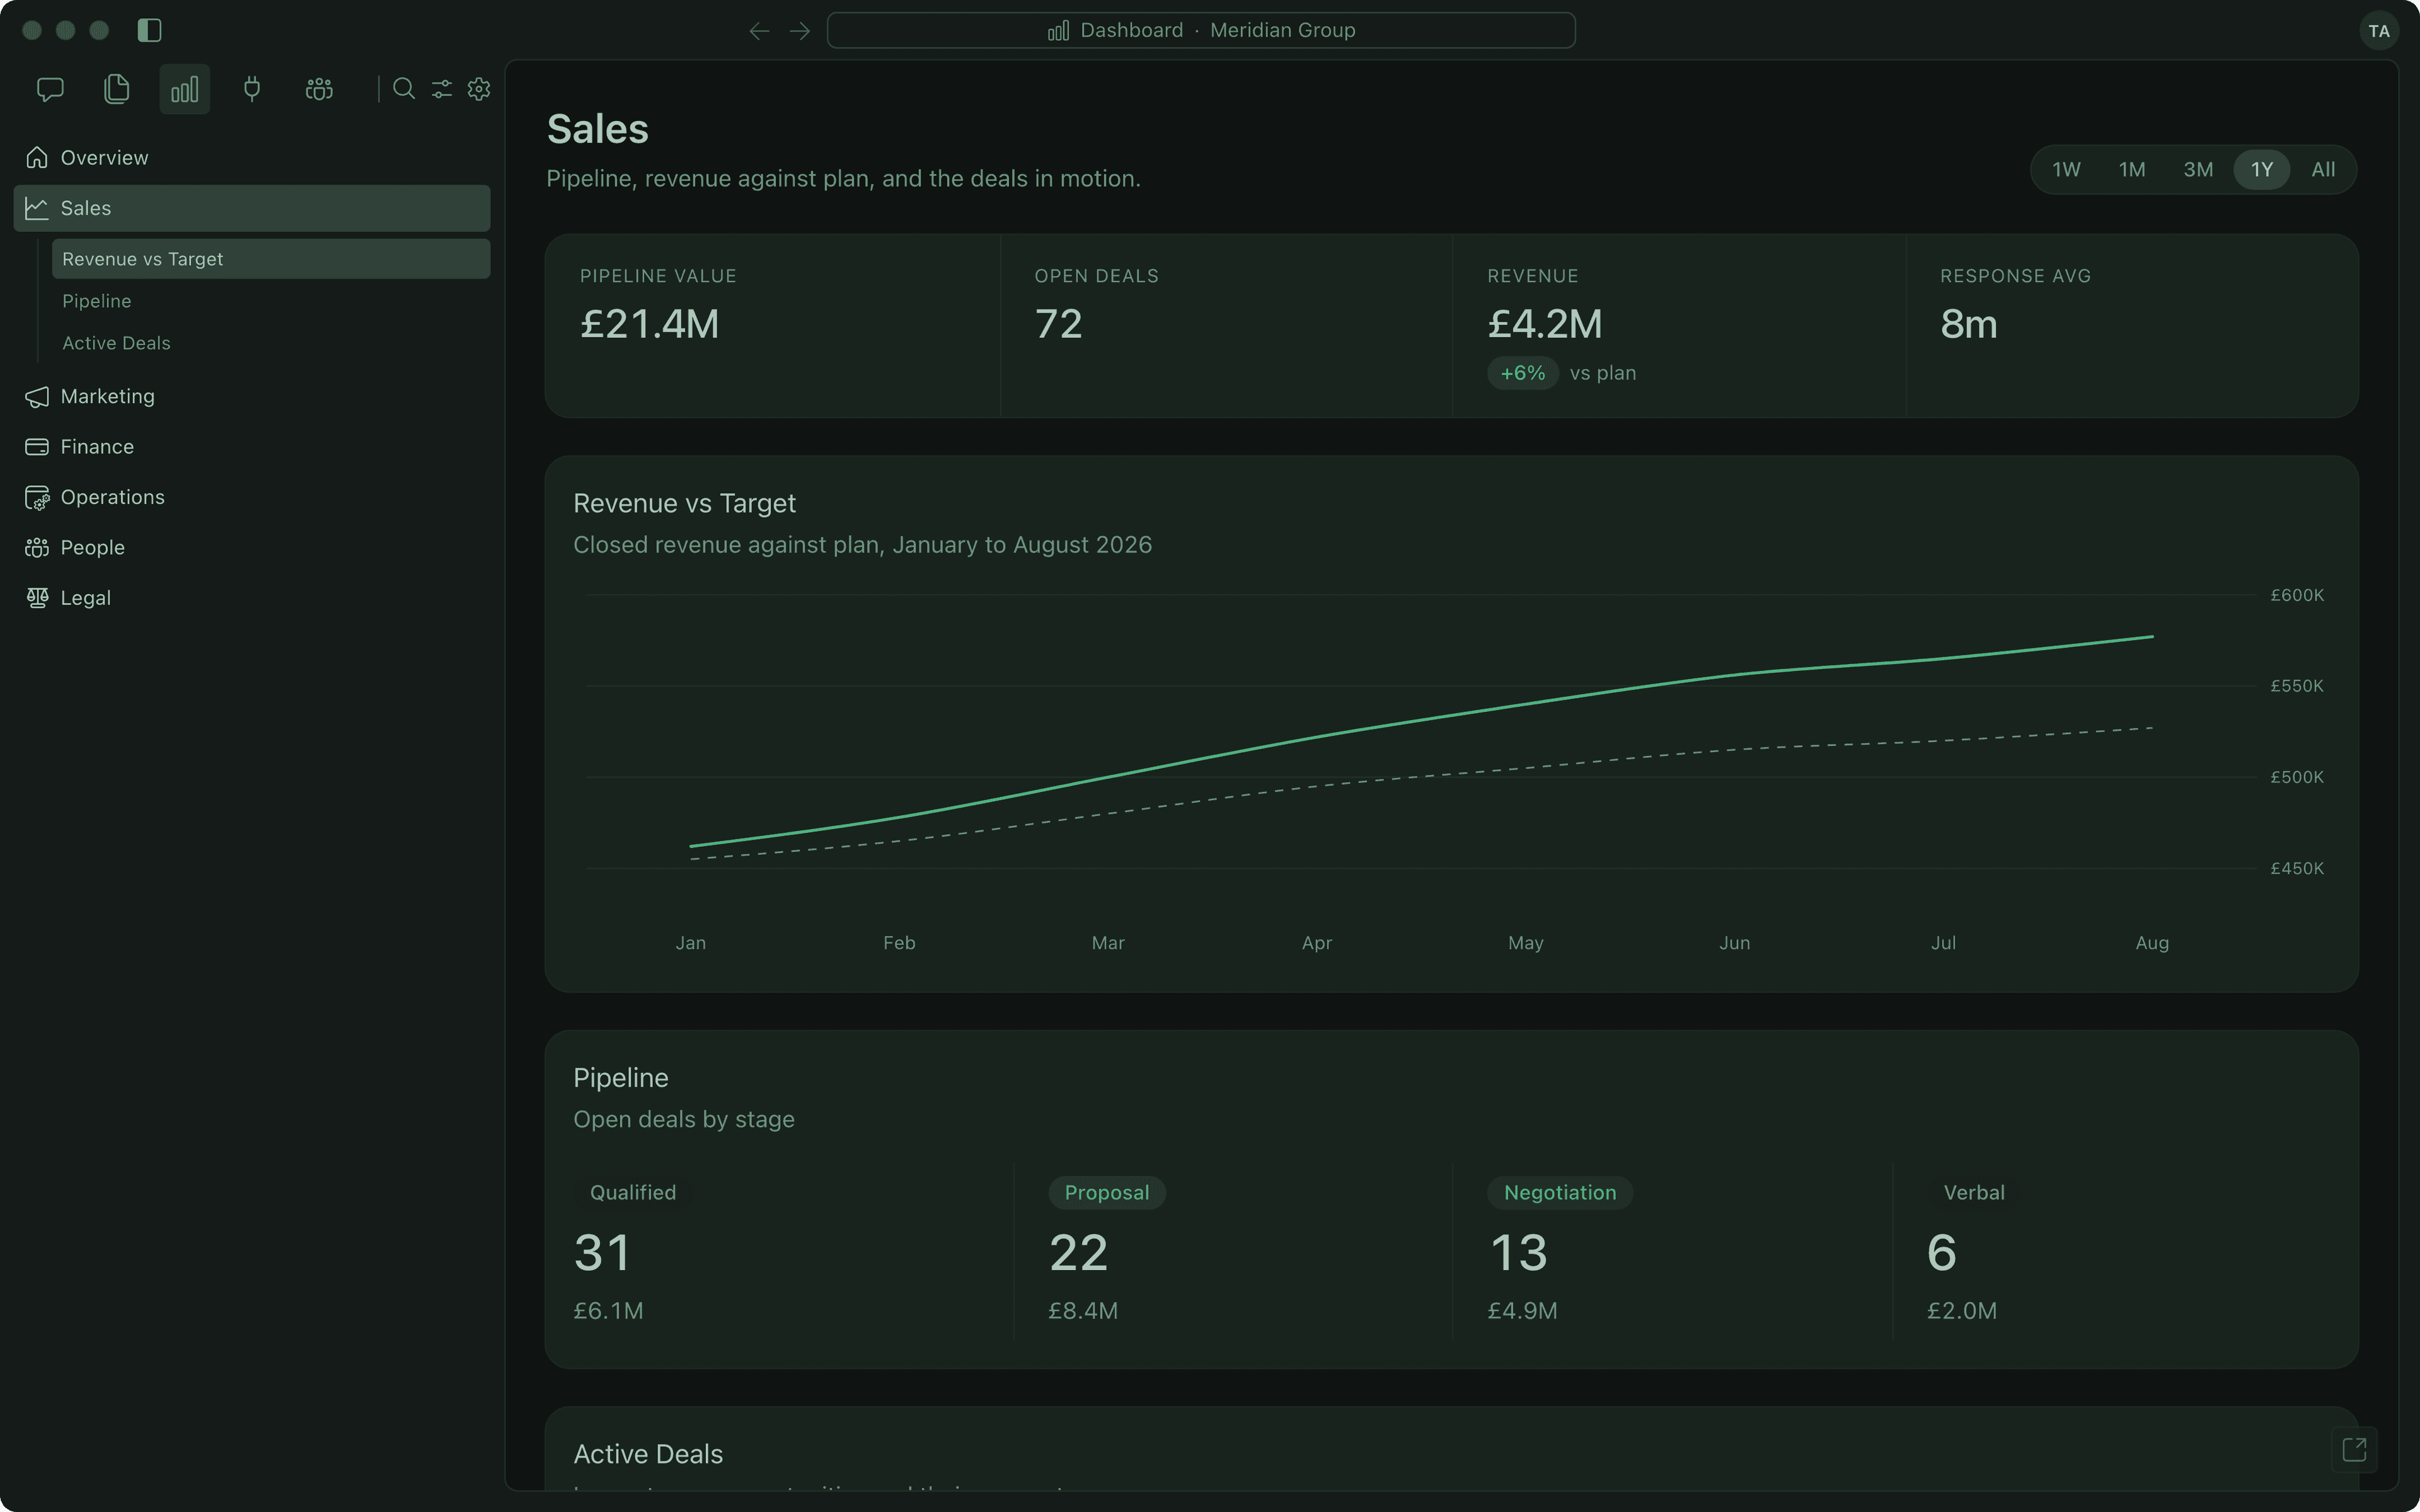Click the Negotiation stage badge
Screen dimensions: 2420x1512
pyautogui.click(x=1560, y=1193)
